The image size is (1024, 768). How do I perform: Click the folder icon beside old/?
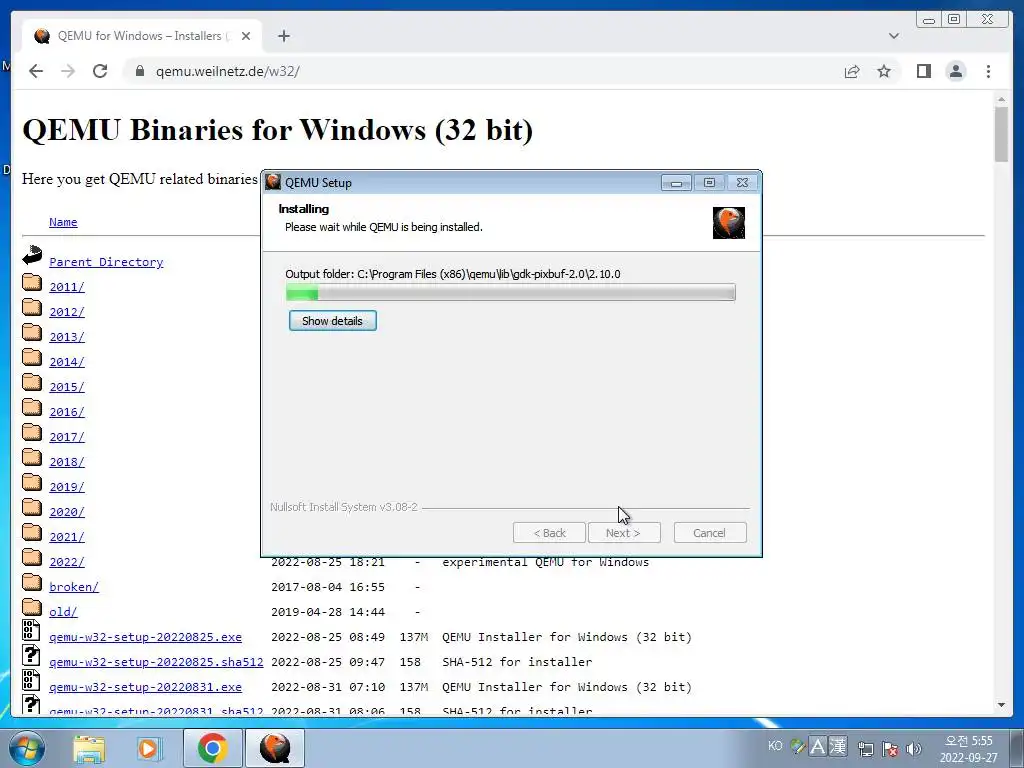32,607
